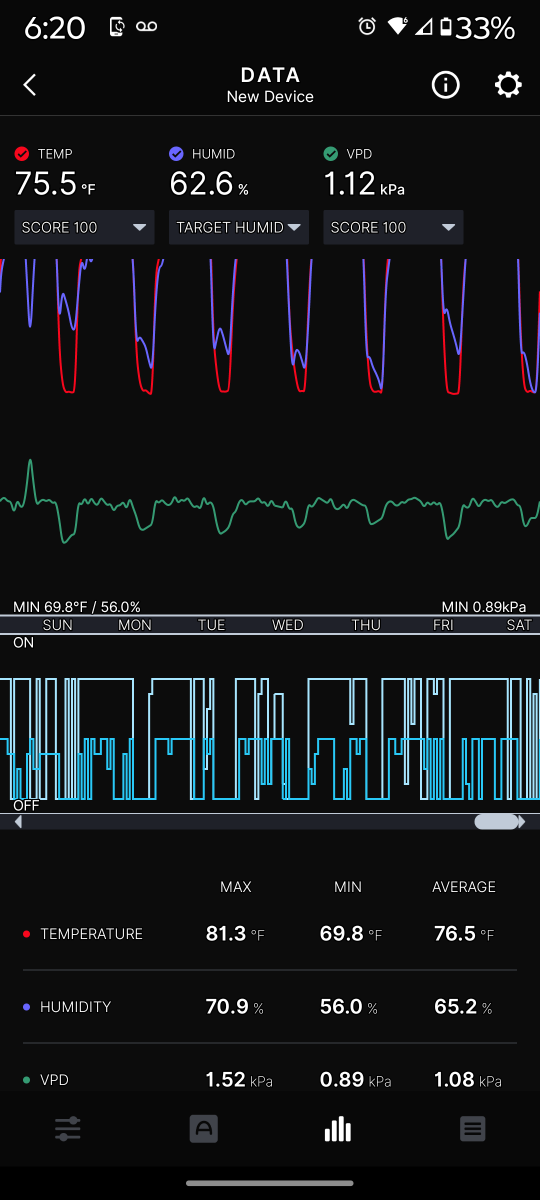Image resolution: width=540 pixels, height=1200 pixels.
Task: Uncheck the HUMID graph checkbox
Action: 176,154
